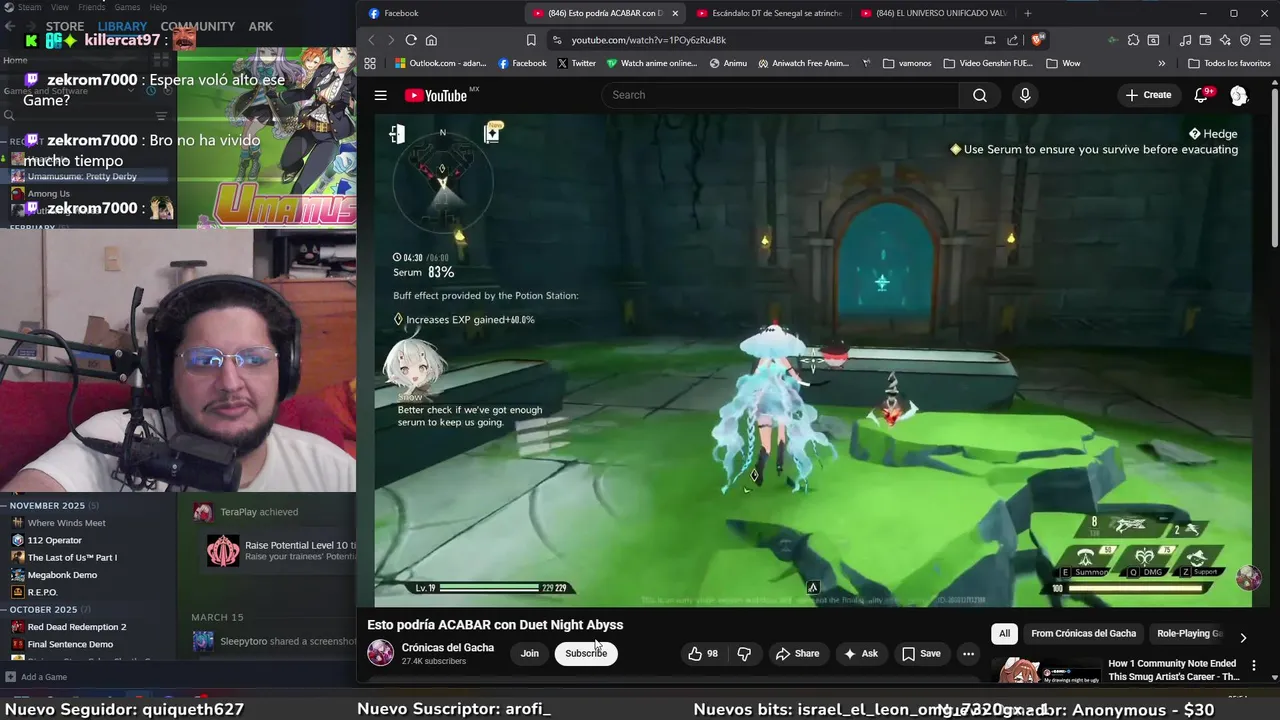The image size is (1280, 720).
Task: Open the Steam STORE tab
Action: pyautogui.click(x=65, y=26)
